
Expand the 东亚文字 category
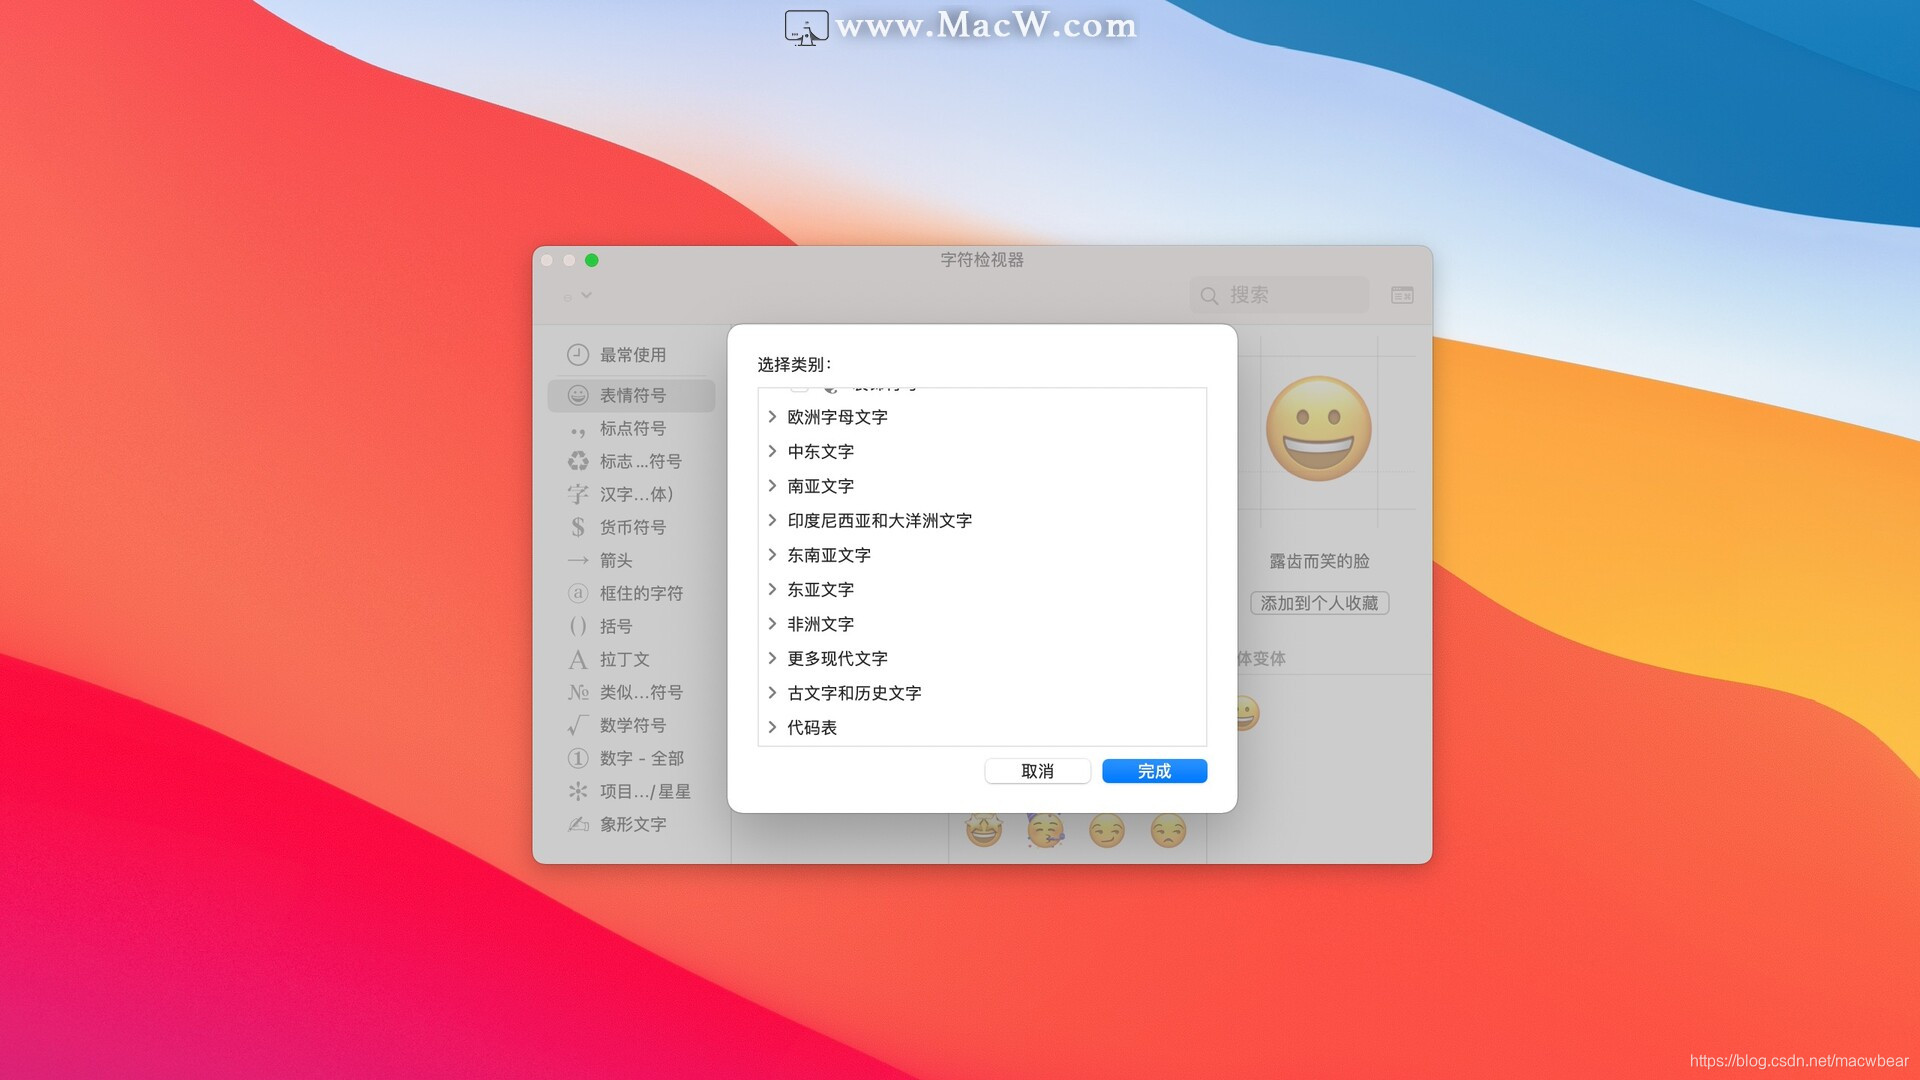[772, 589]
